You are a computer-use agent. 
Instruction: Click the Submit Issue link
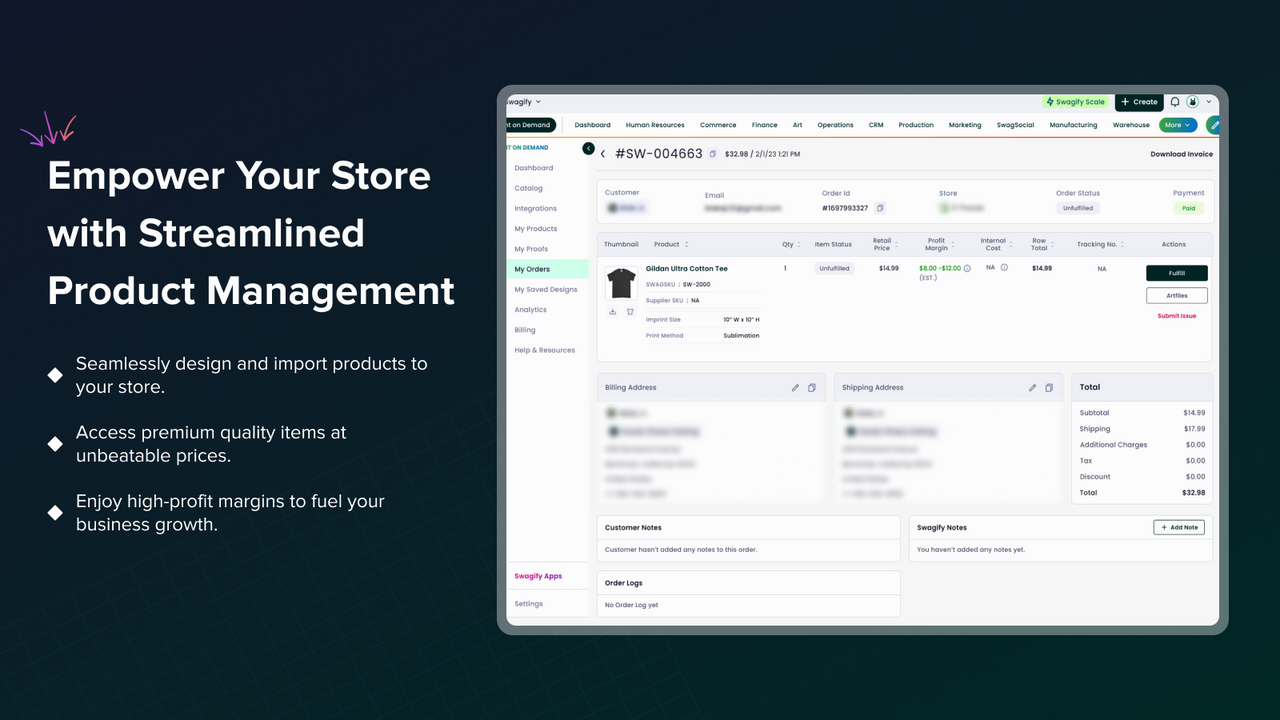click(1177, 316)
